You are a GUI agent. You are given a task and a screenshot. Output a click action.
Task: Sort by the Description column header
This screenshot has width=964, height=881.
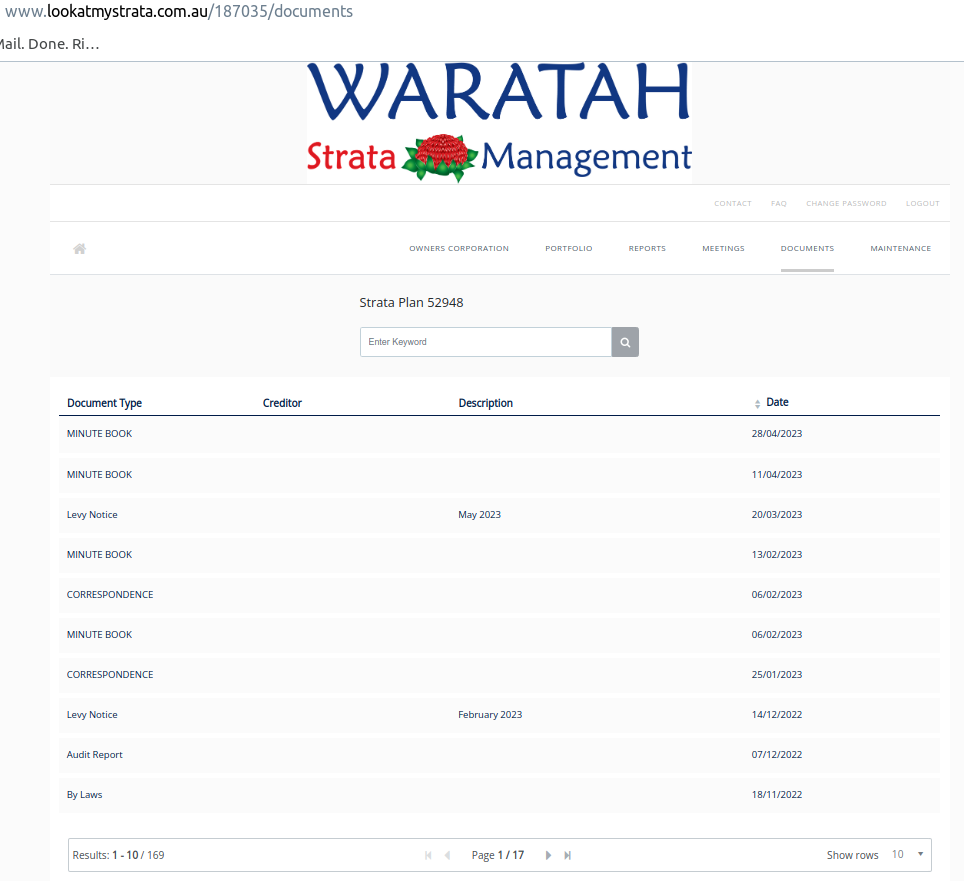click(x=486, y=403)
